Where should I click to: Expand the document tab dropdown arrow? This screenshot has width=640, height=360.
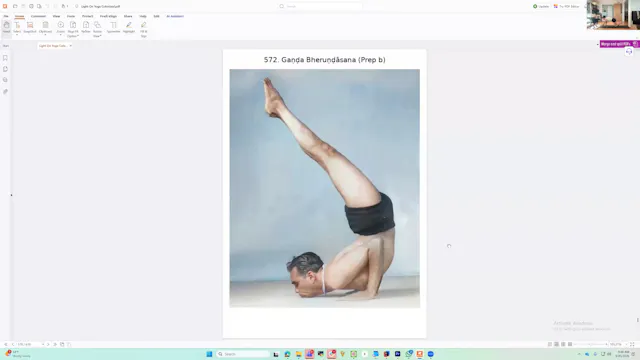[71, 46]
